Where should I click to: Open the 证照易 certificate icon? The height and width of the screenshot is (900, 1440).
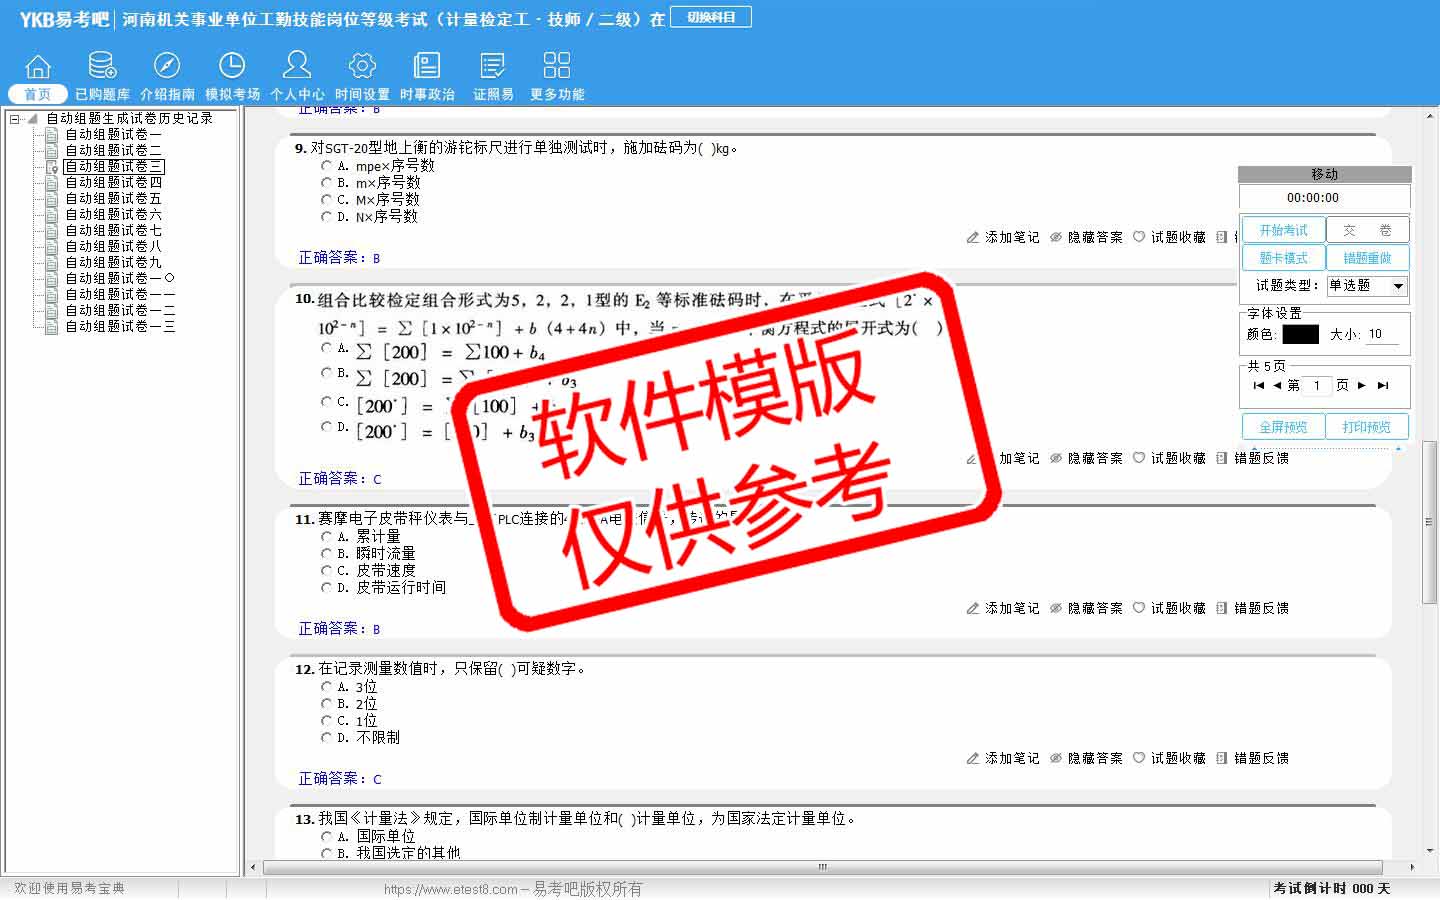pyautogui.click(x=493, y=66)
